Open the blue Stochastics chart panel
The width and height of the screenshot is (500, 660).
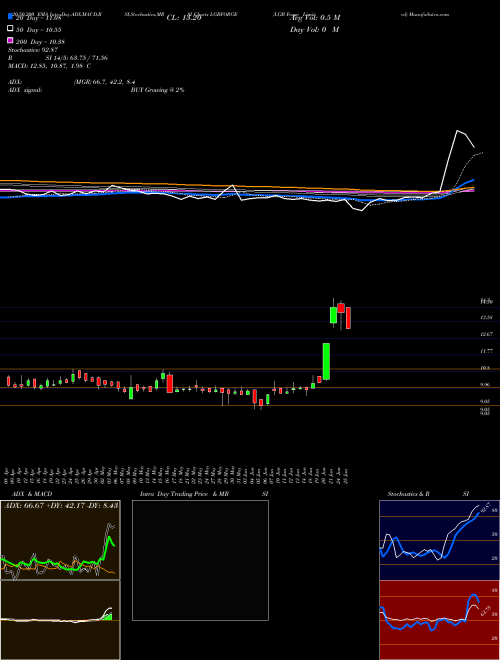(439, 540)
